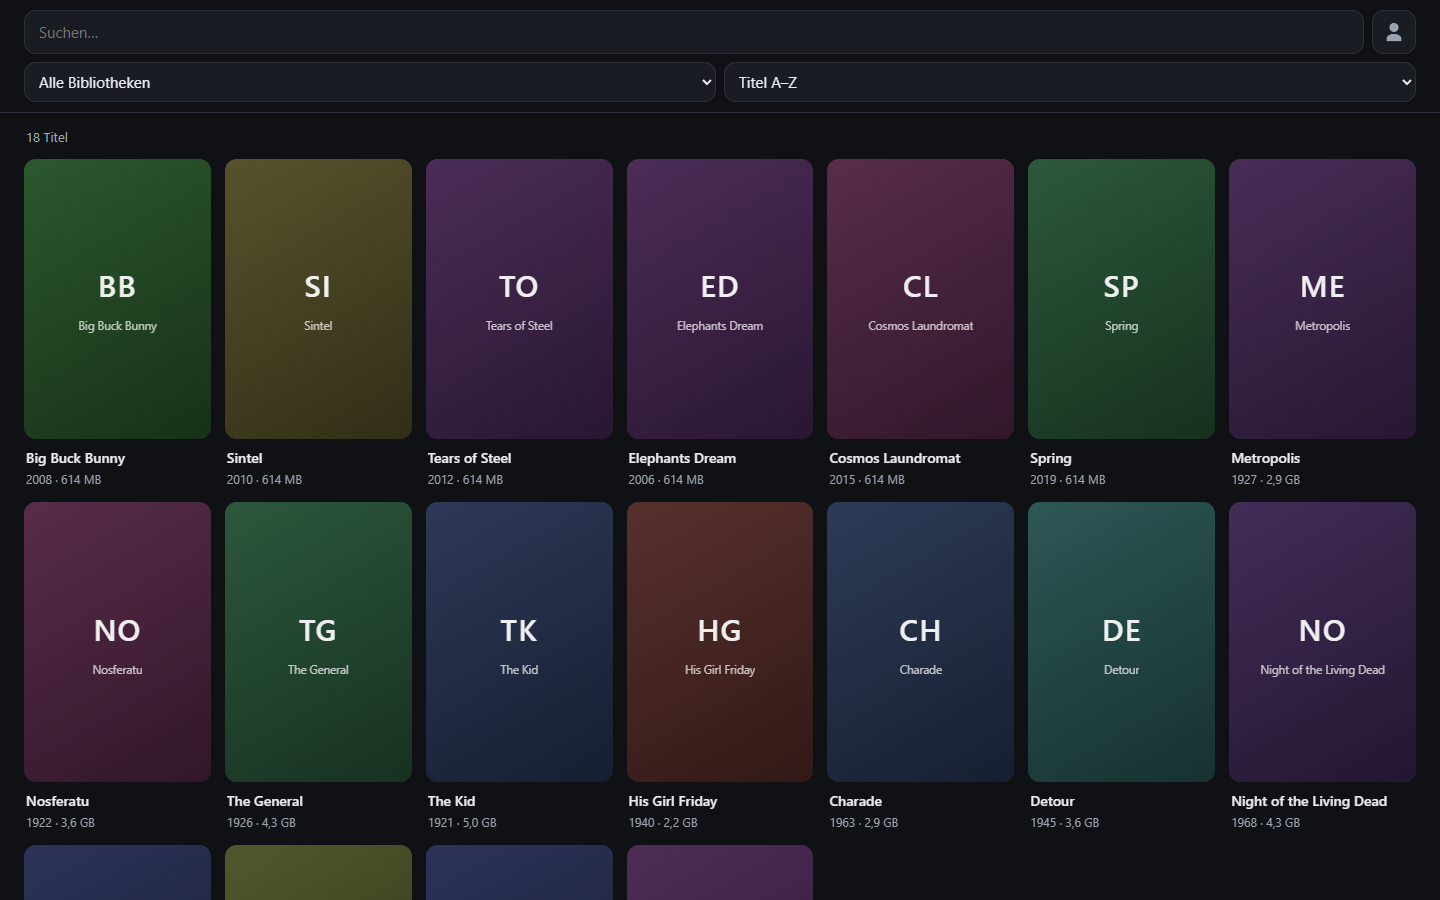Click the "2012 · 614 MB" details line
Image resolution: width=1440 pixels, height=900 pixels.
click(465, 480)
